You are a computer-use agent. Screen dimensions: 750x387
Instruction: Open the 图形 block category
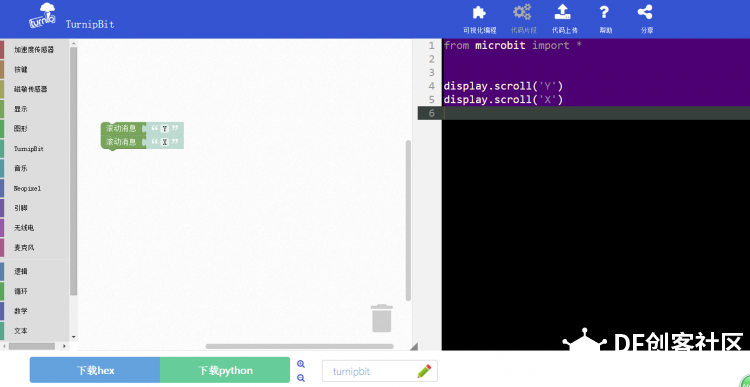click(34, 129)
